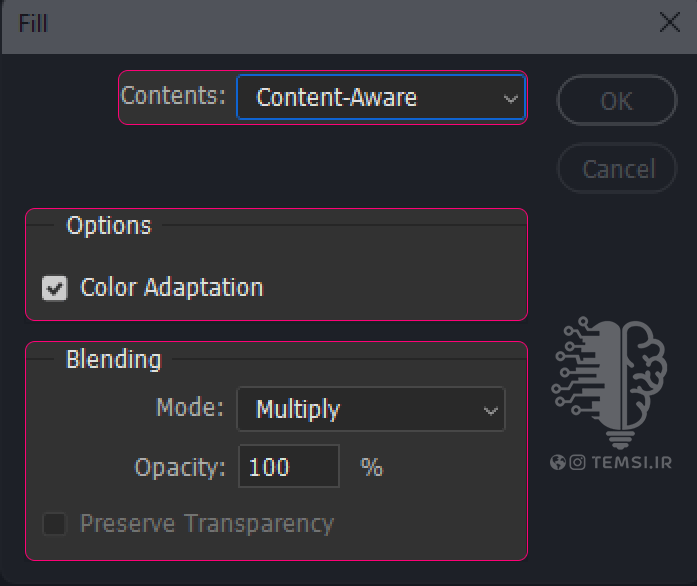Screen dimensions: 697x586
Task: Dismiss the dialog using the Cancel button
Action: pyautogui.click(x=617, y=169)
